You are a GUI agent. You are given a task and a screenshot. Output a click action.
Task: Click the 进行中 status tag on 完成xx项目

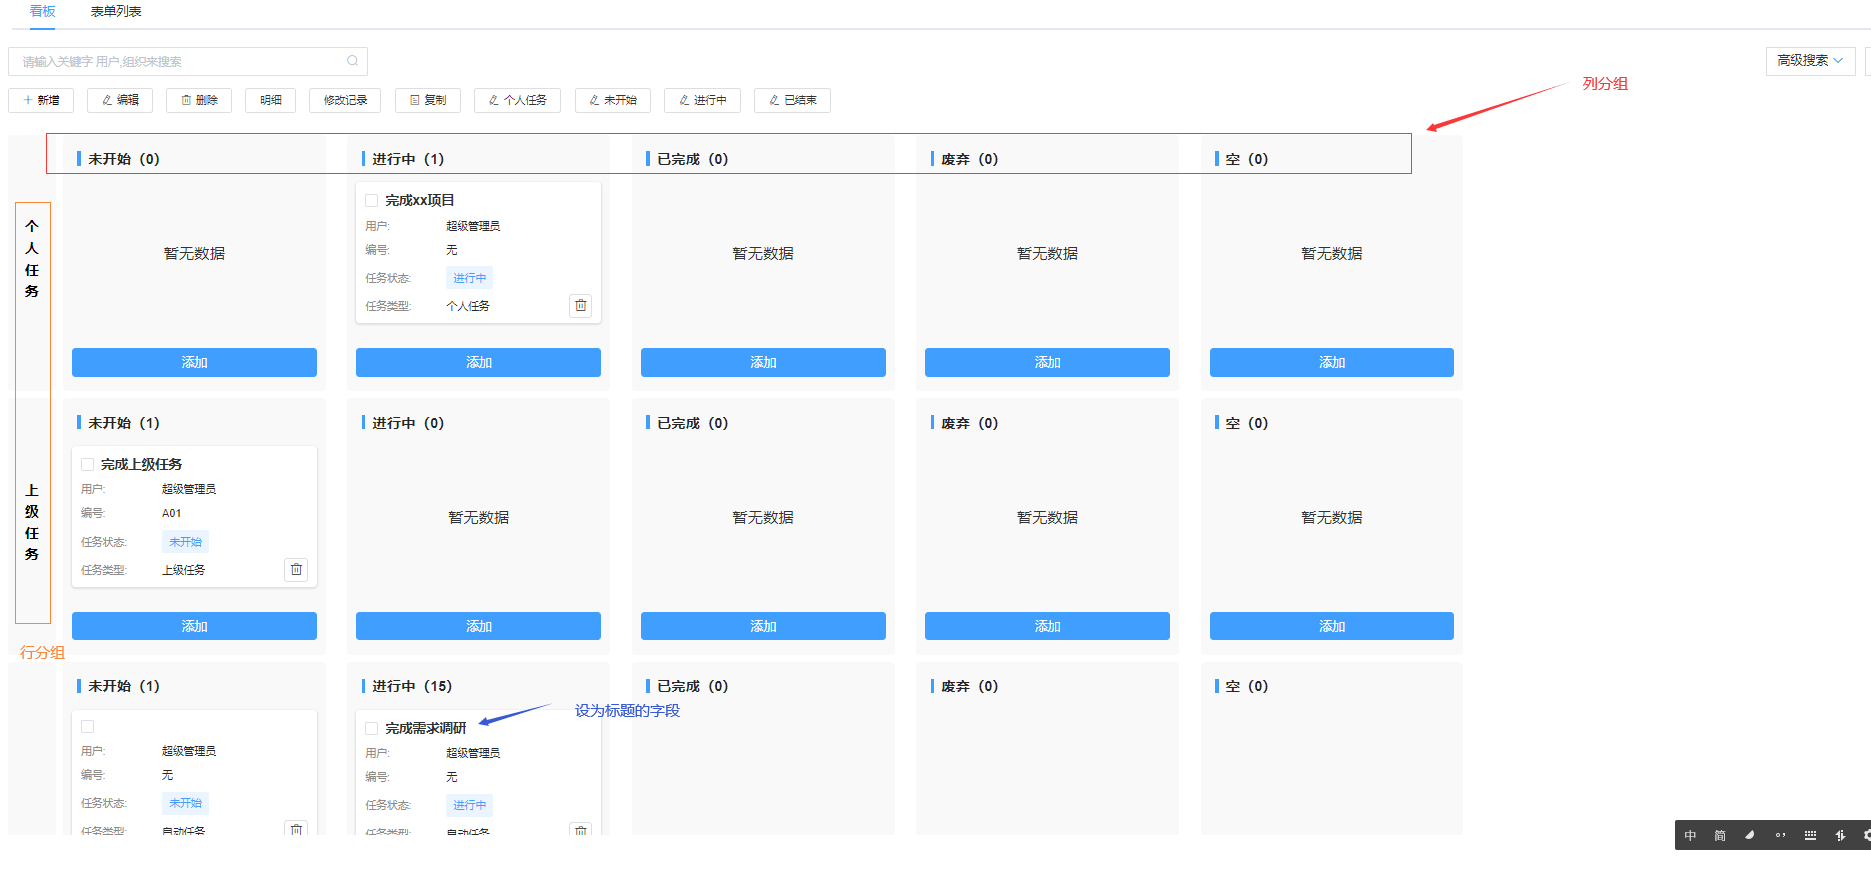[469, 278]
